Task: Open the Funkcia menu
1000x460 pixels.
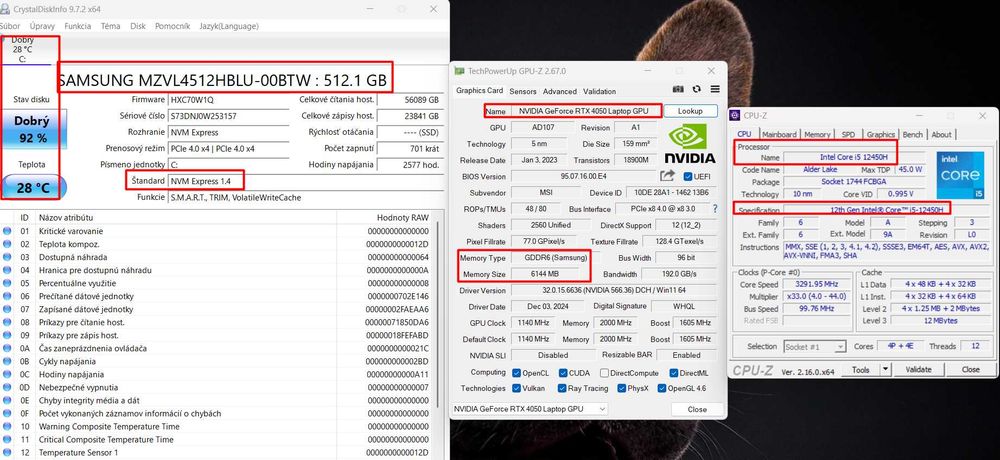Action: 78,26
